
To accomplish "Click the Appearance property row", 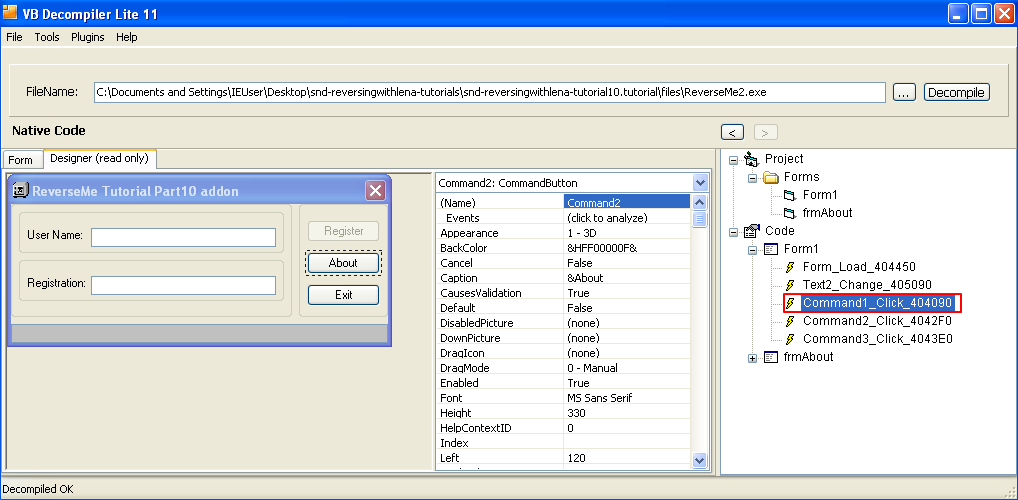I will (564, 232).
